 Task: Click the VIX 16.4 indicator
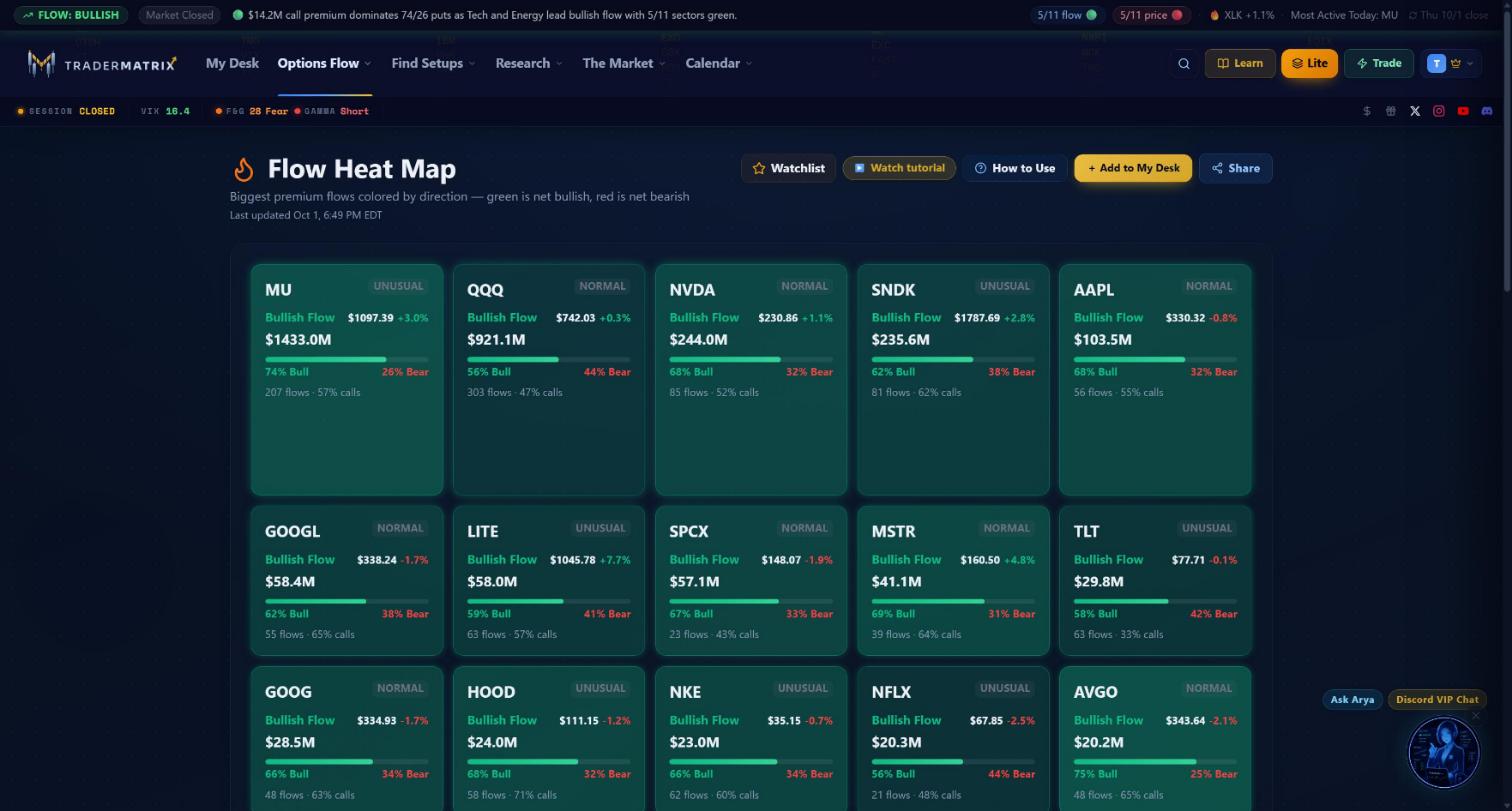165,111
